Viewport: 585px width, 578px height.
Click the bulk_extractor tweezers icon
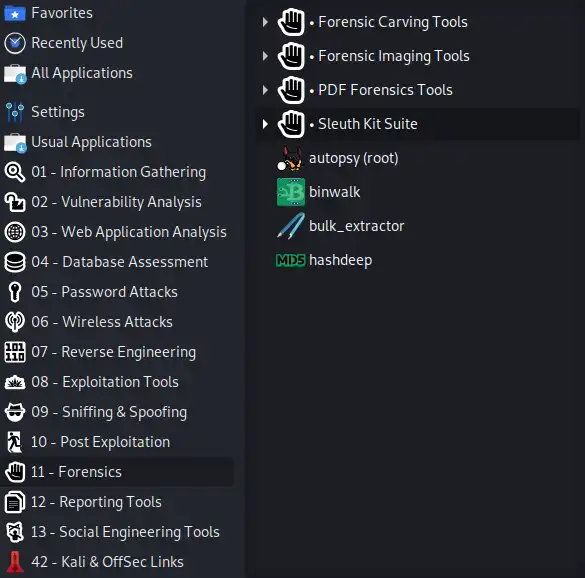point(291,226)
